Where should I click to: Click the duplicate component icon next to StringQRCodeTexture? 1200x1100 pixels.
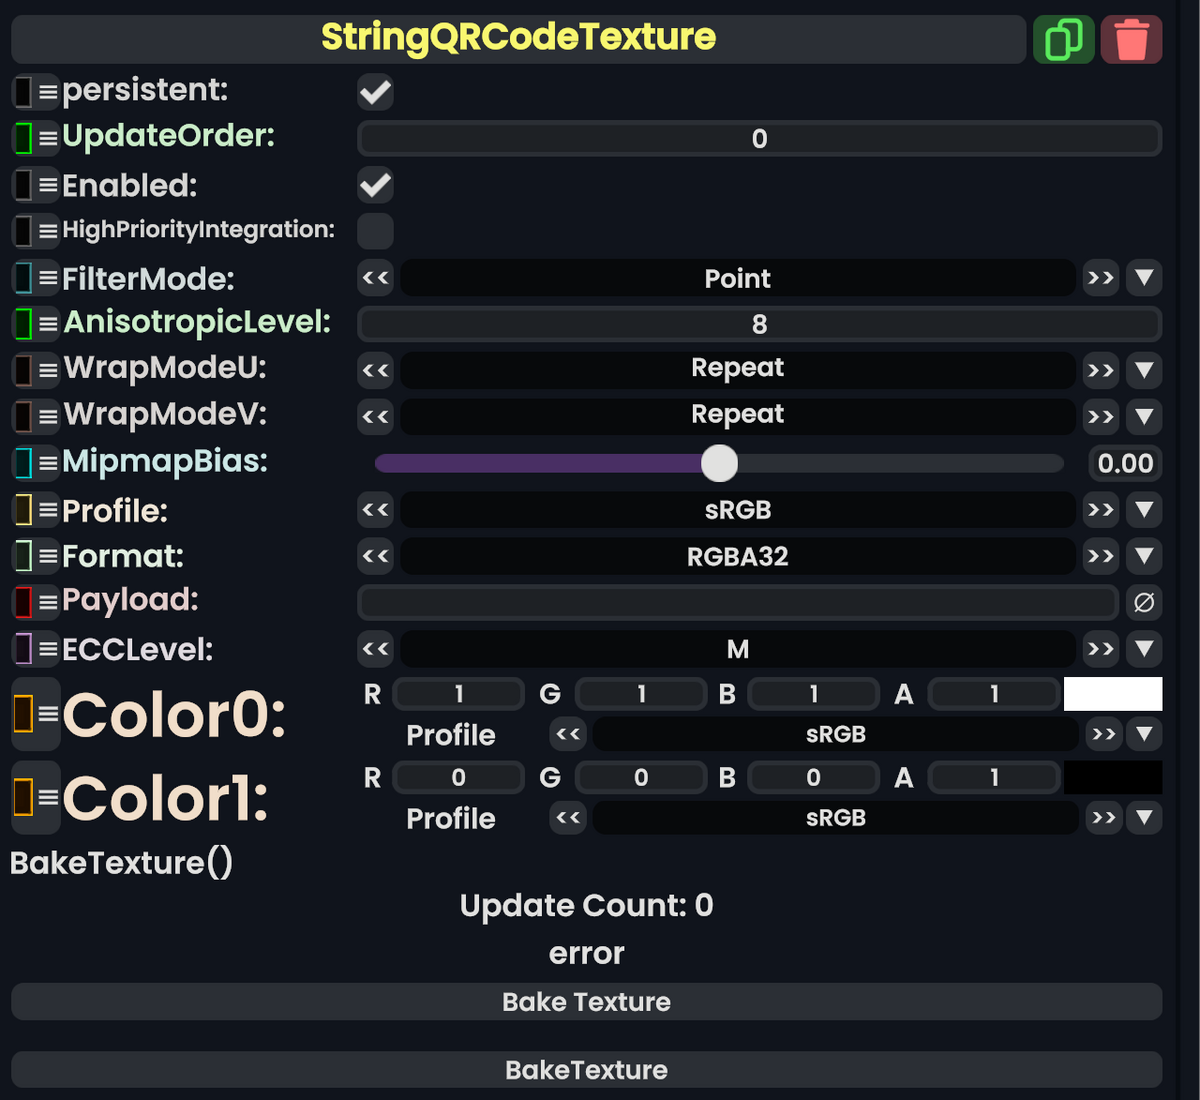coord(1063,39)
